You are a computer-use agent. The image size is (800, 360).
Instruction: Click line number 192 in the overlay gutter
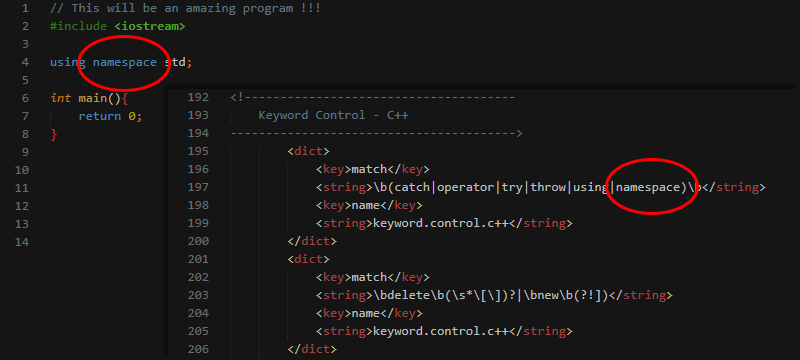[198, 97]
